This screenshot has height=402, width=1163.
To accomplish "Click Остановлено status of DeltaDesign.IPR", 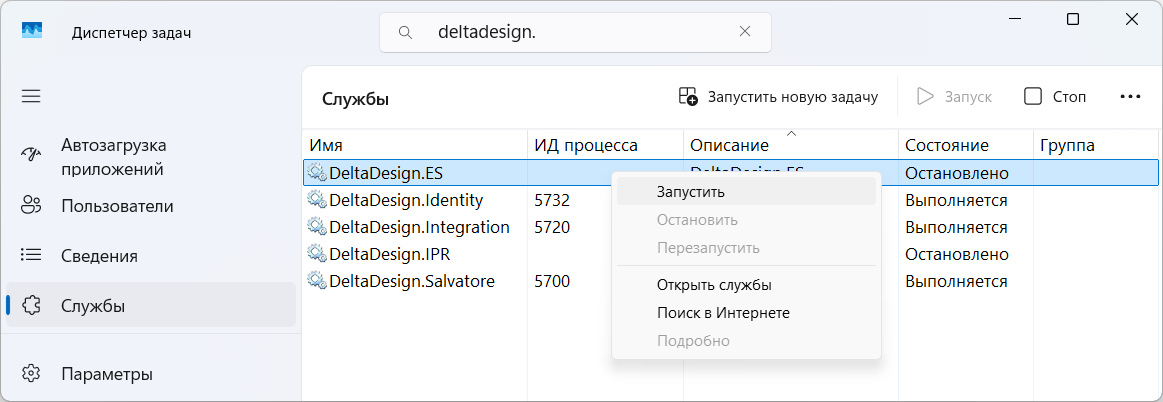I will click(957, 254).
